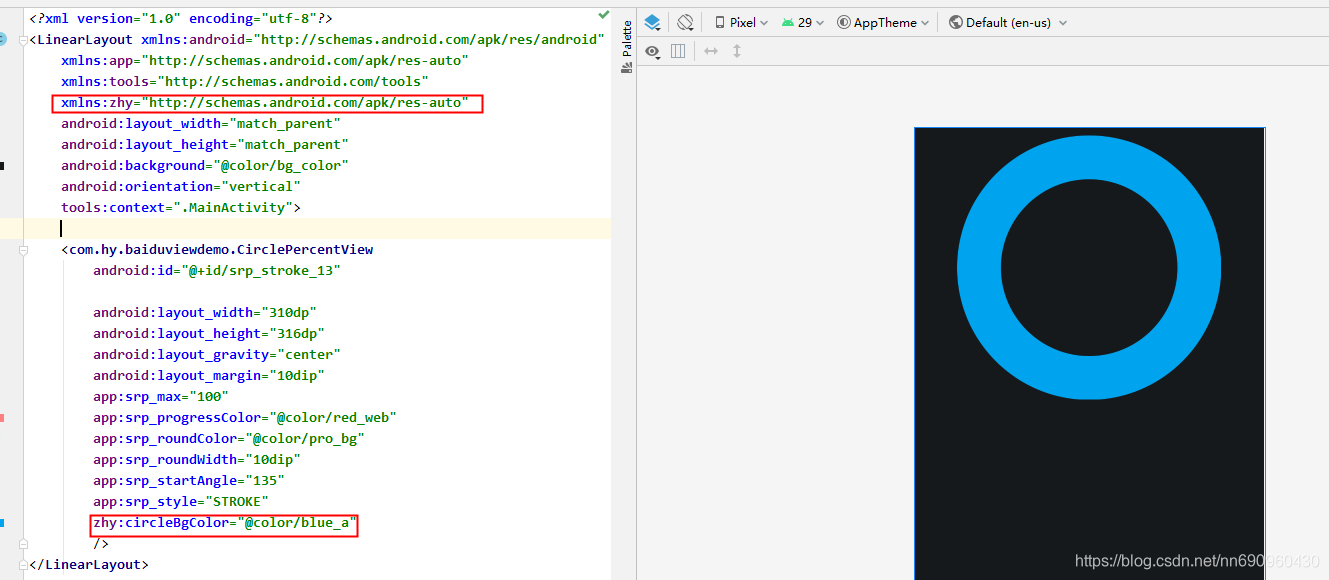Click the related-file gutter icon beside LinearLayout
Image resolution: width=1329 pixels, height=580 pixels.
tap(2, 39)
